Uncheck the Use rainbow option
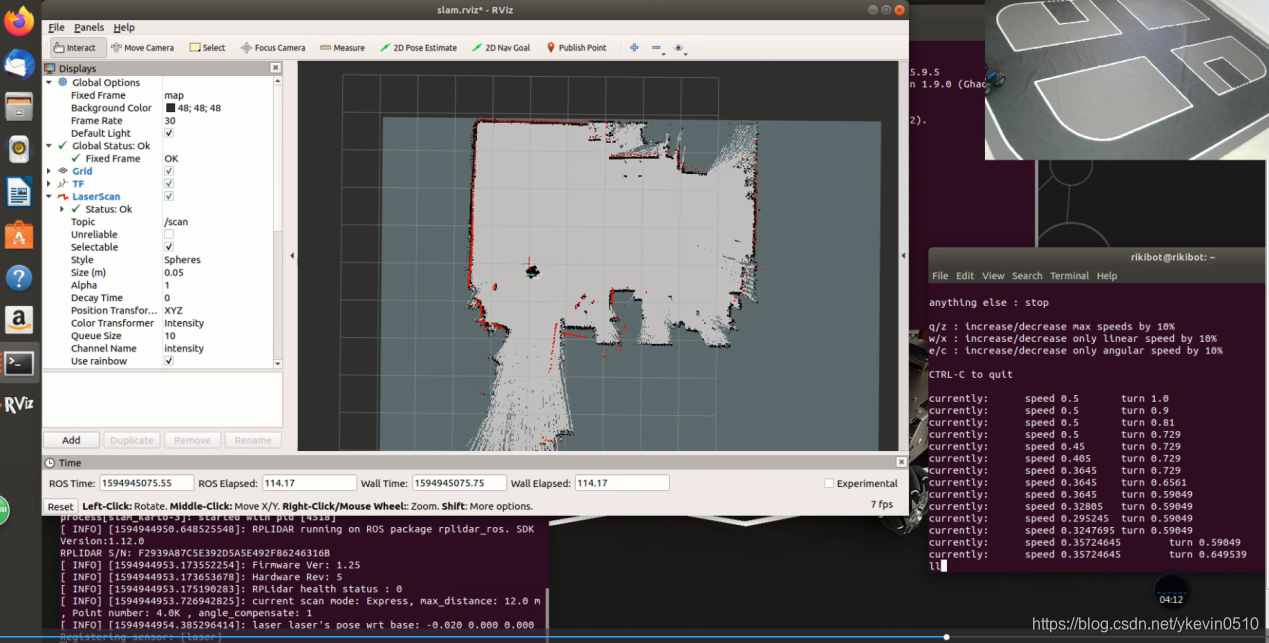The width and height of the screenshot is (1269, 643). tap(168, 361)
